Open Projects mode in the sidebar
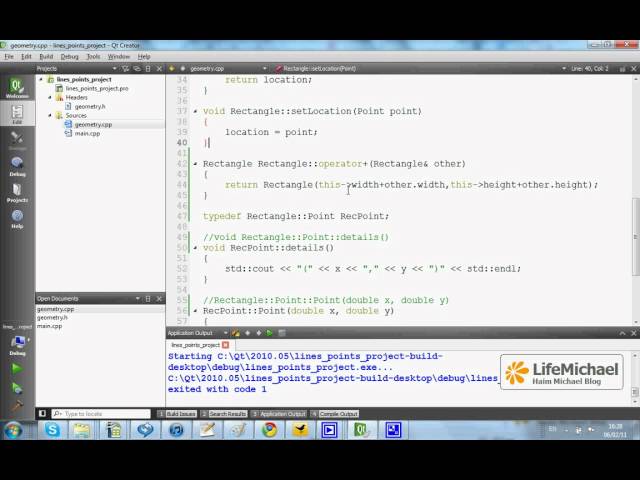Viewport: 640px width, 480px height. tap(17, 193)
